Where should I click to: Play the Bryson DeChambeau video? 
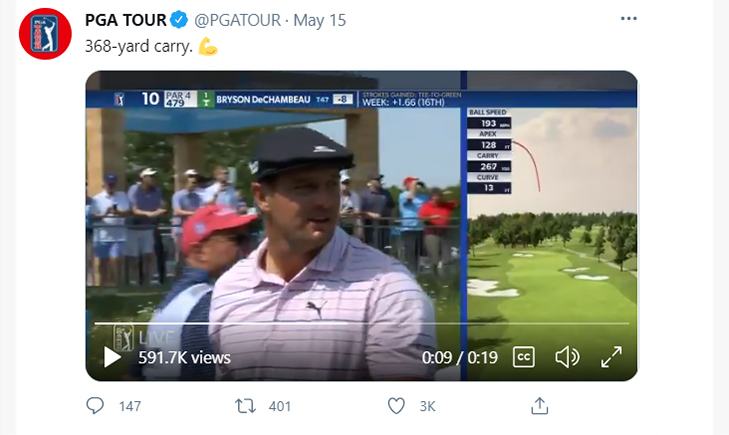pyautogui.click(x=112, y=357)
